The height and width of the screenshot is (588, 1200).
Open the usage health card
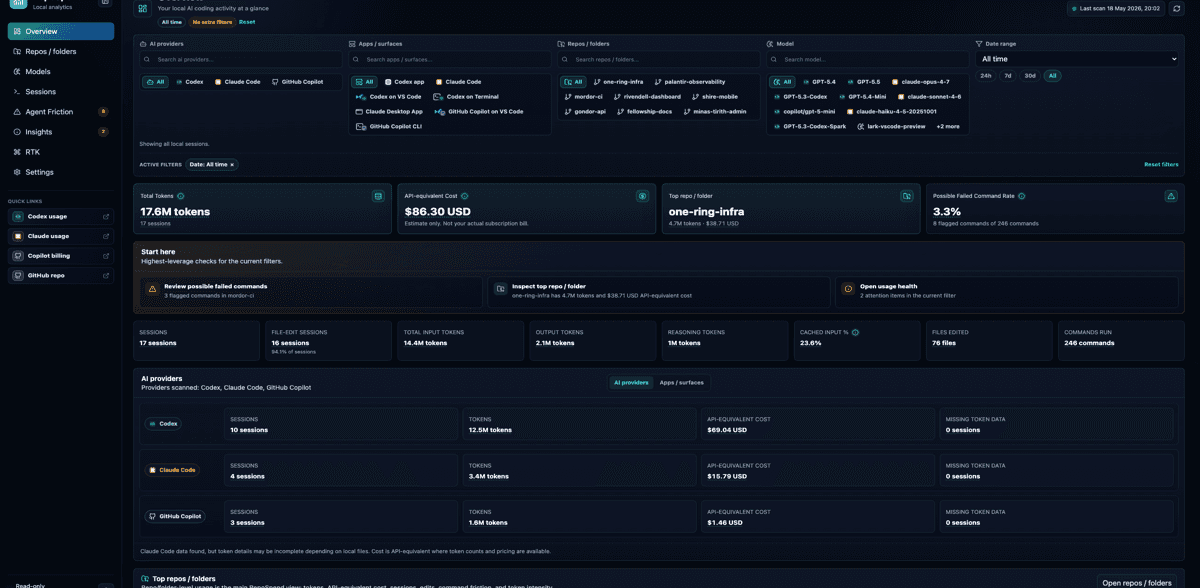tap(1008, 291)
